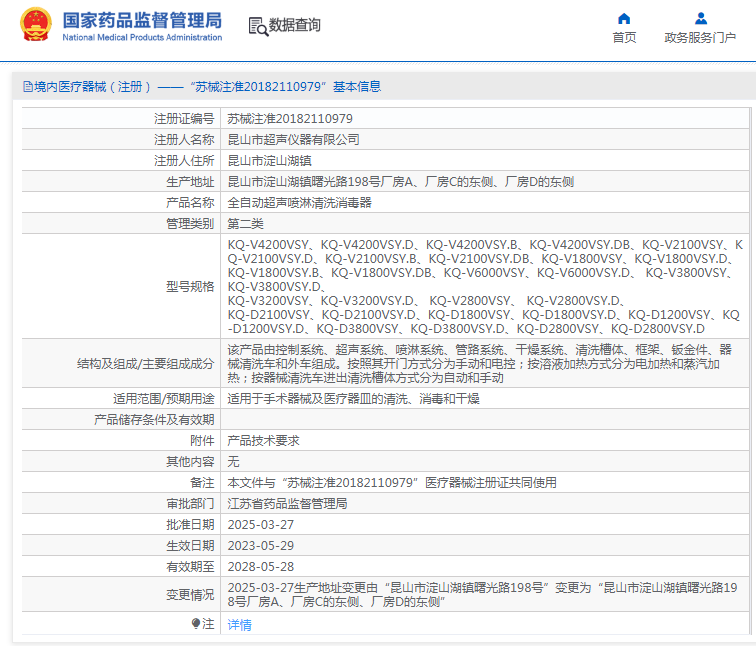Click the 首页 house icon
This screenshot has width=756, height=646.
[x=624, y=18]
